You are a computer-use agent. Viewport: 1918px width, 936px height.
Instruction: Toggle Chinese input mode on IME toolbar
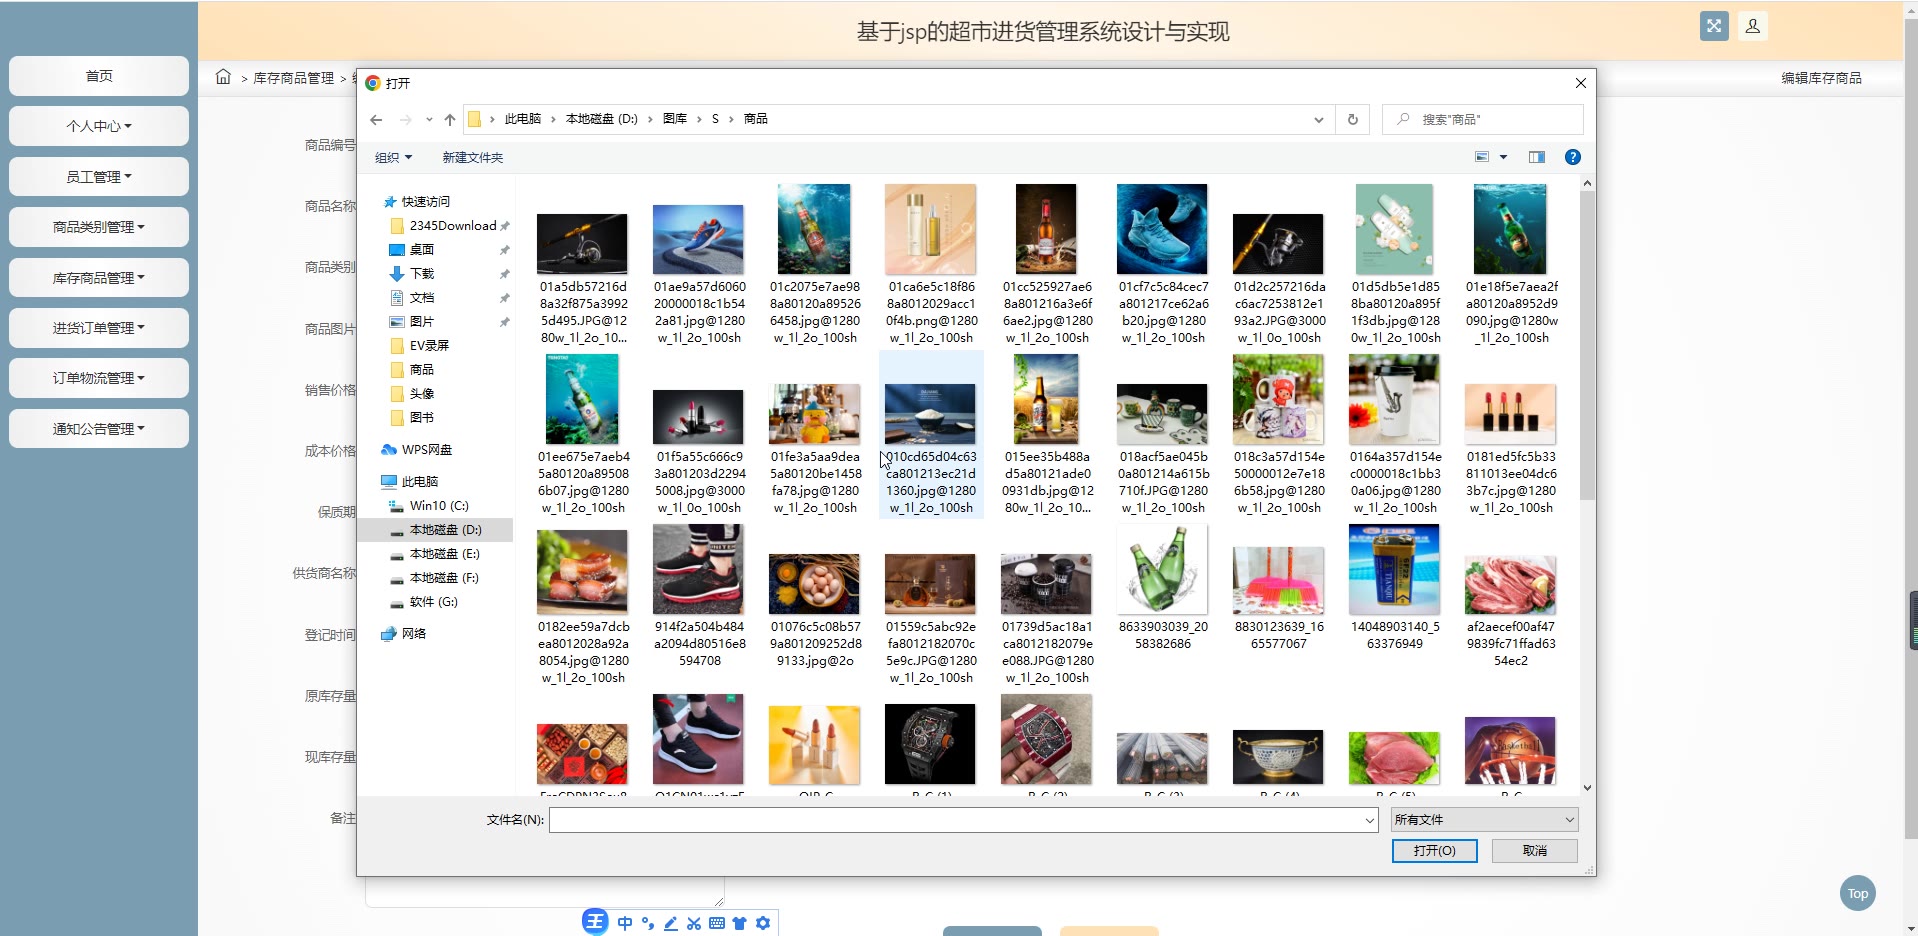625,923
